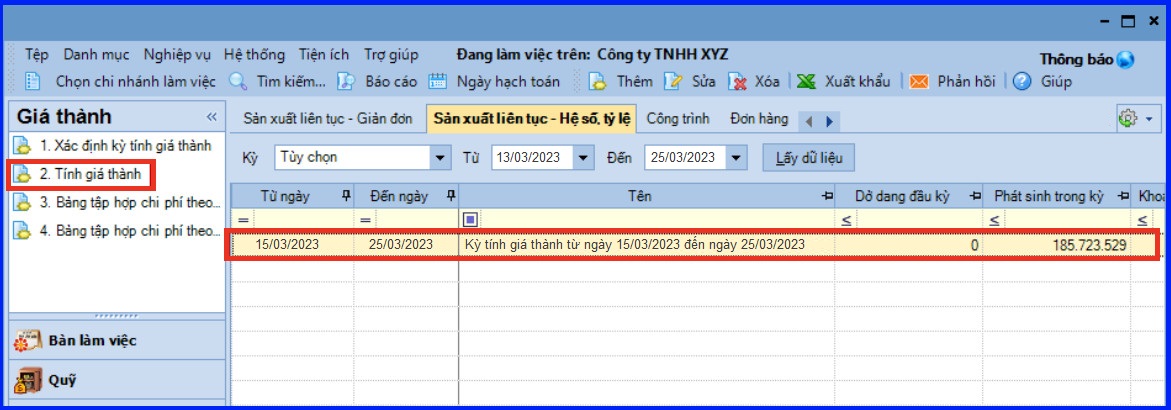Sort by the Tên column header

[x=640, y=196]
